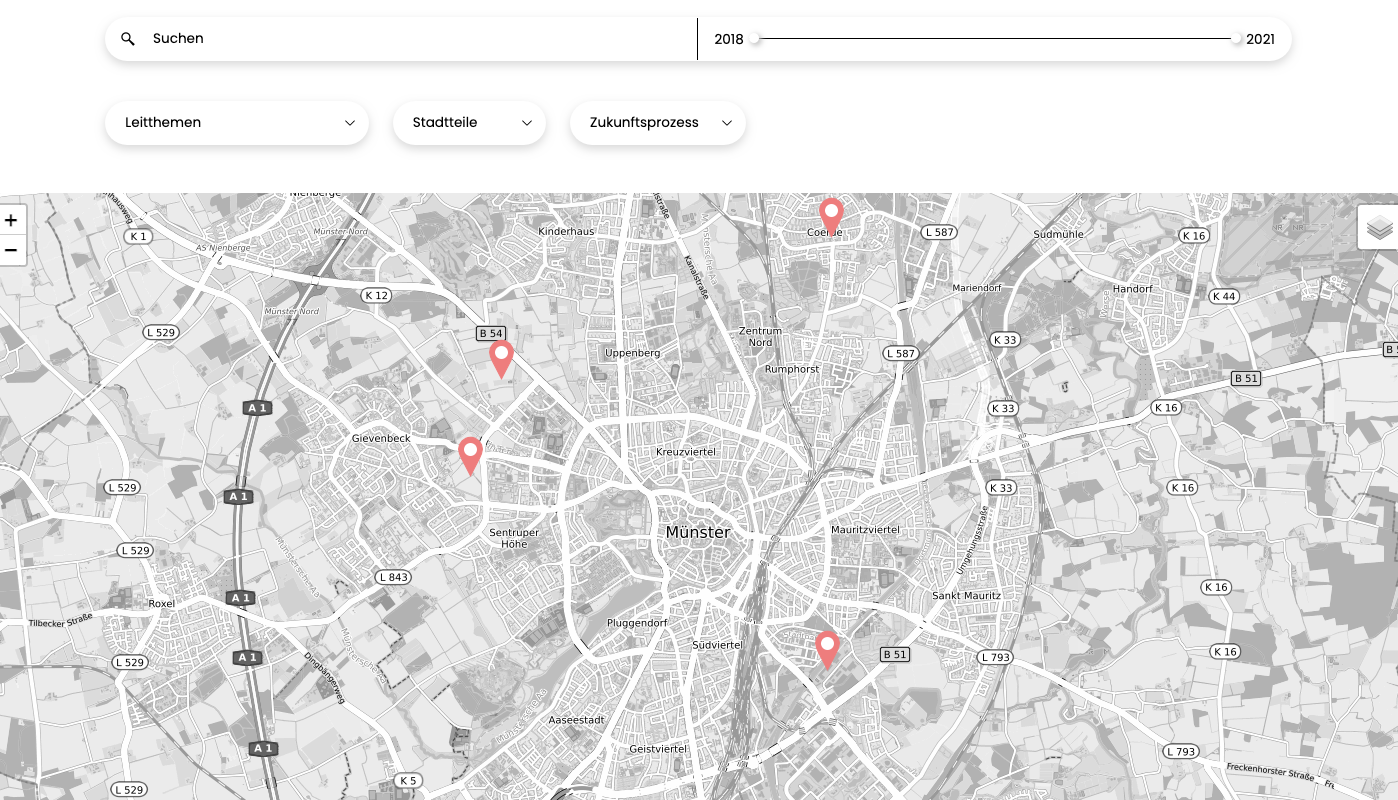Click the Geistviertel map label
The height and width of the screenshot is (800, 1398).
click(x=658, y=748)
